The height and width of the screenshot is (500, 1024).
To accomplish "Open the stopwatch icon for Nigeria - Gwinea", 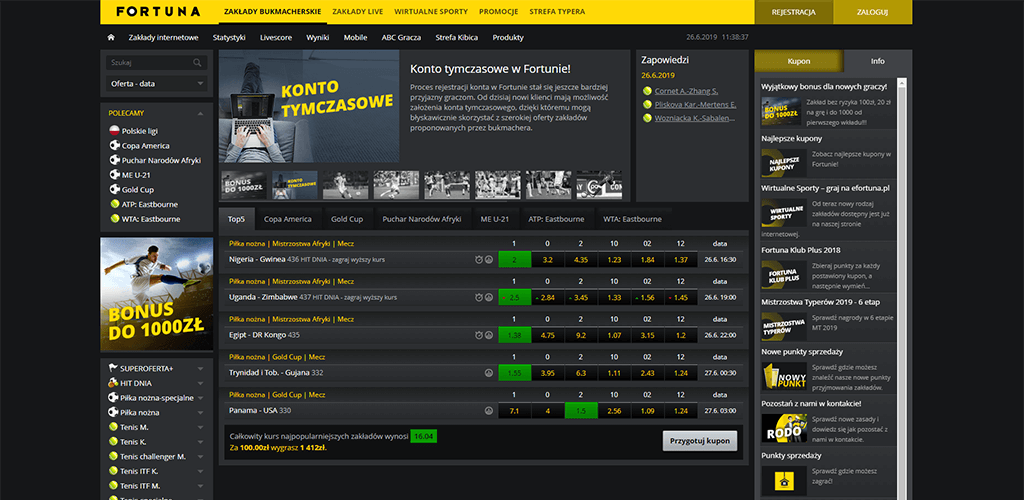I will [x=479, y=259].
